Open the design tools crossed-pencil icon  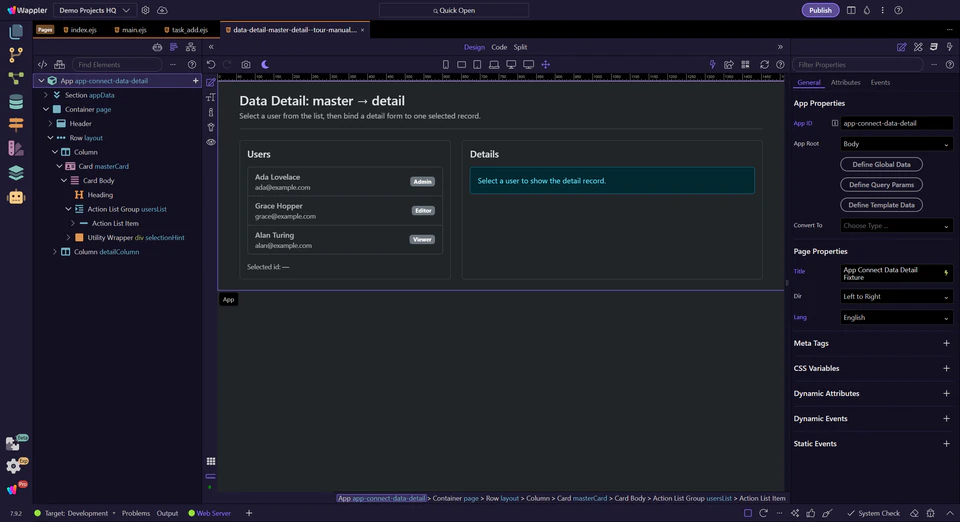pos(918,47)
